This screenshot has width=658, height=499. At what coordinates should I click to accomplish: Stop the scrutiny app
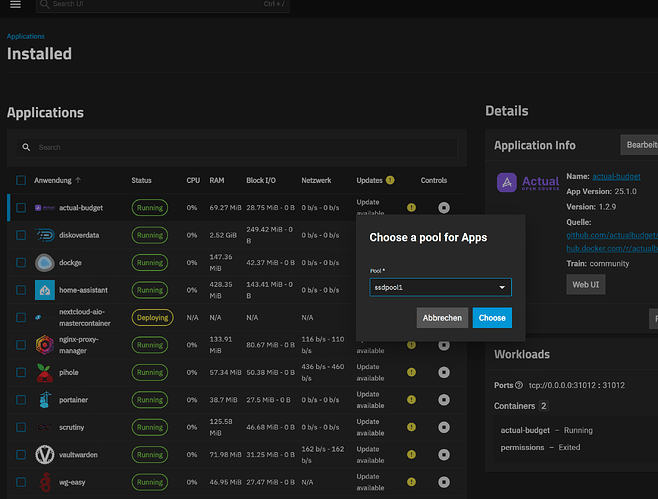pyautogui.click(x=444, y=427)
